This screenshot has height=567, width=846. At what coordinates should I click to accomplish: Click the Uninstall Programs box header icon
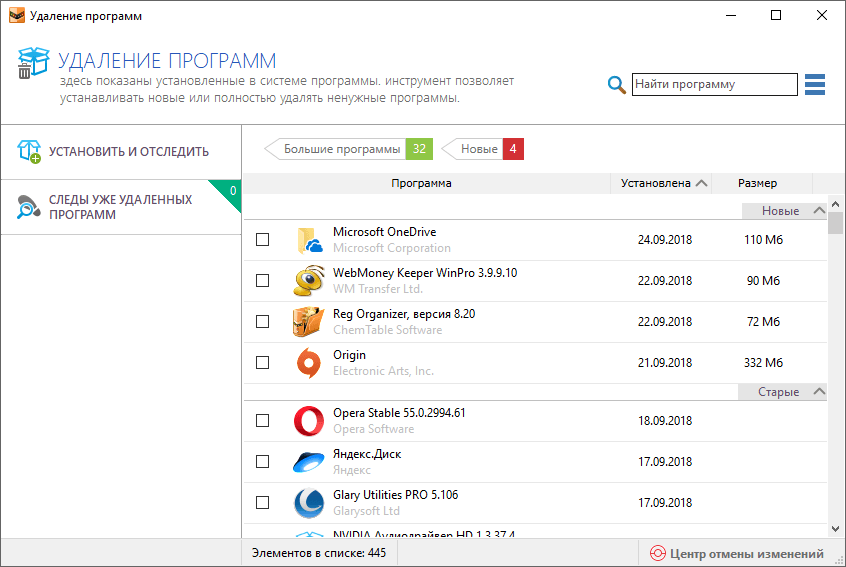coord(32,63)
